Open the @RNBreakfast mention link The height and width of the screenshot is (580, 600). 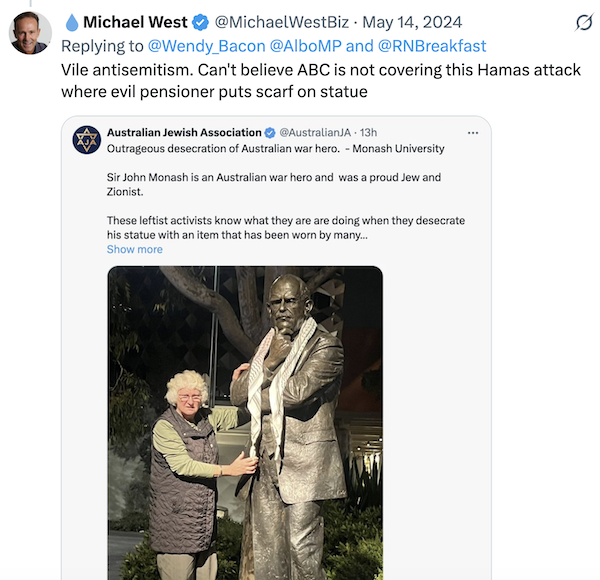click(x=432, y=46)
